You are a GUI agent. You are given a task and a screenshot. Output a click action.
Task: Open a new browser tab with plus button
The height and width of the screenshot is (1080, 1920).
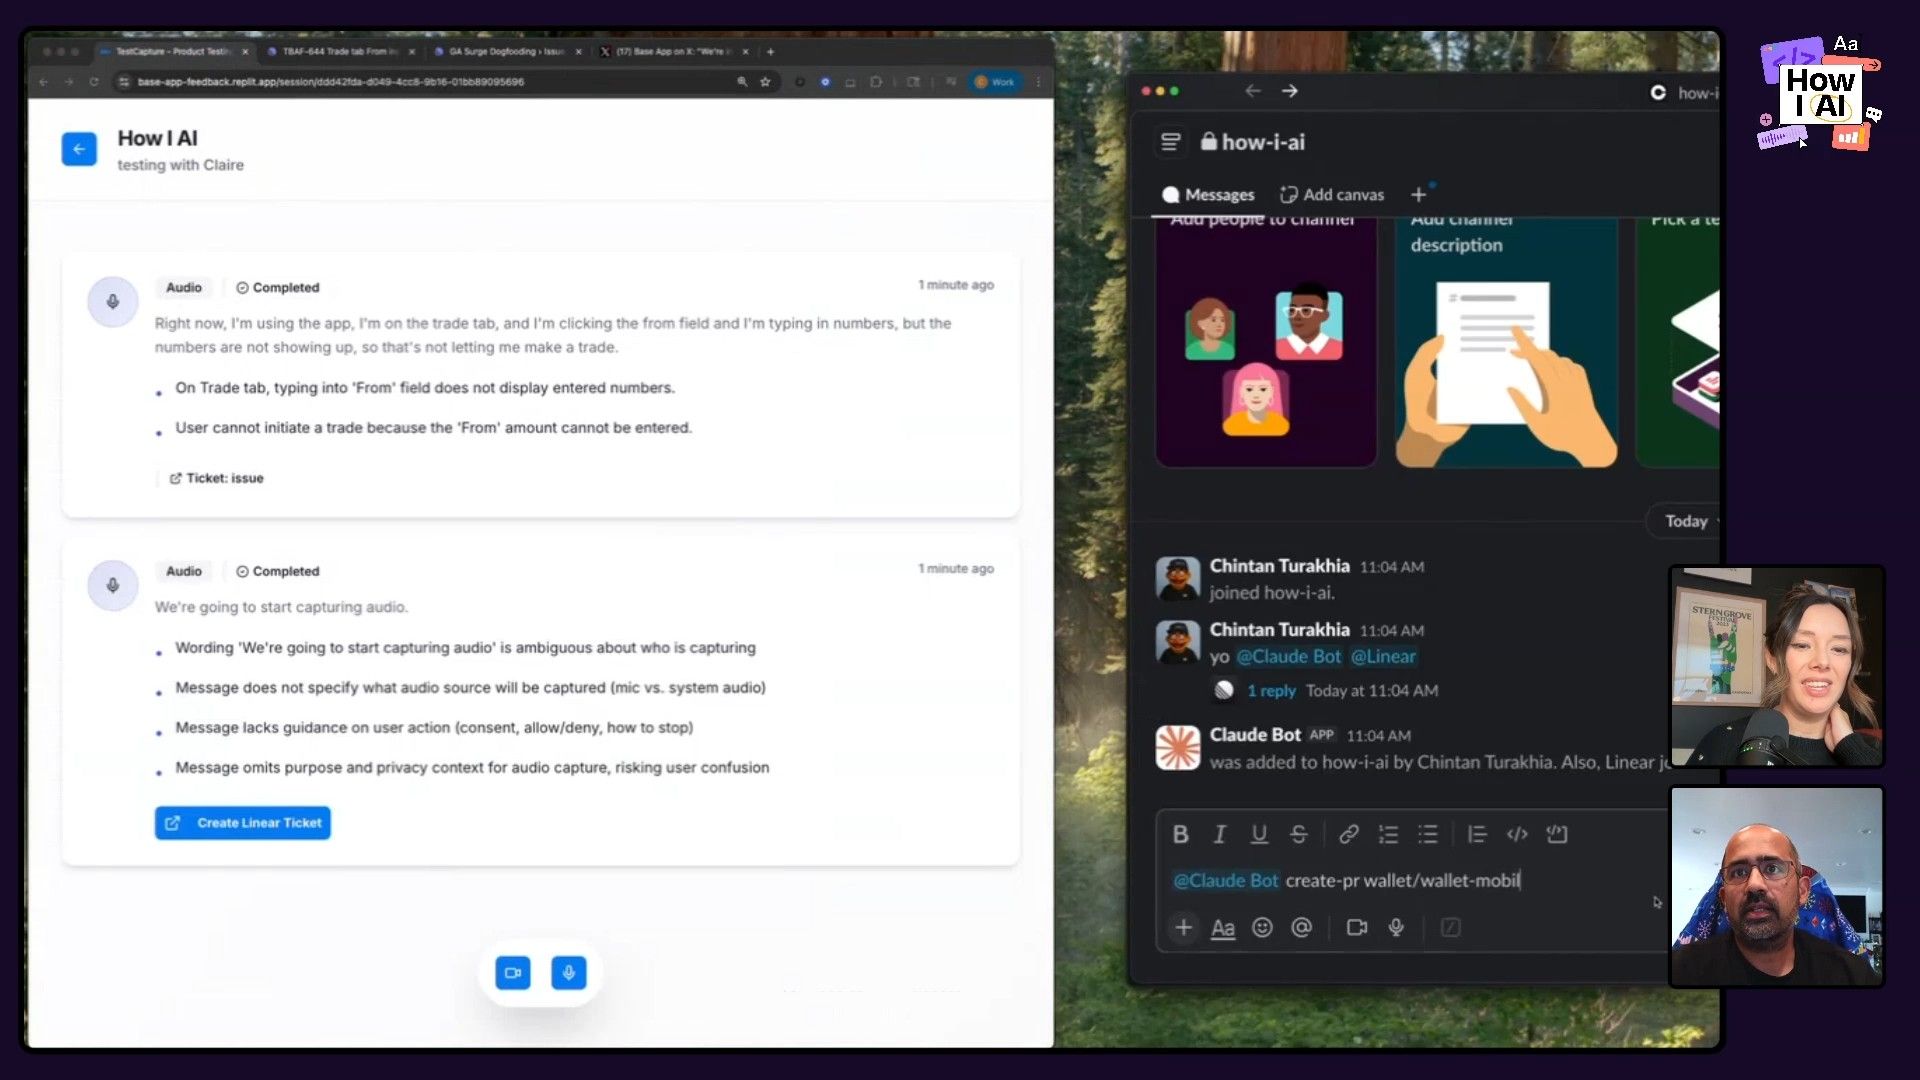(770, 51)
